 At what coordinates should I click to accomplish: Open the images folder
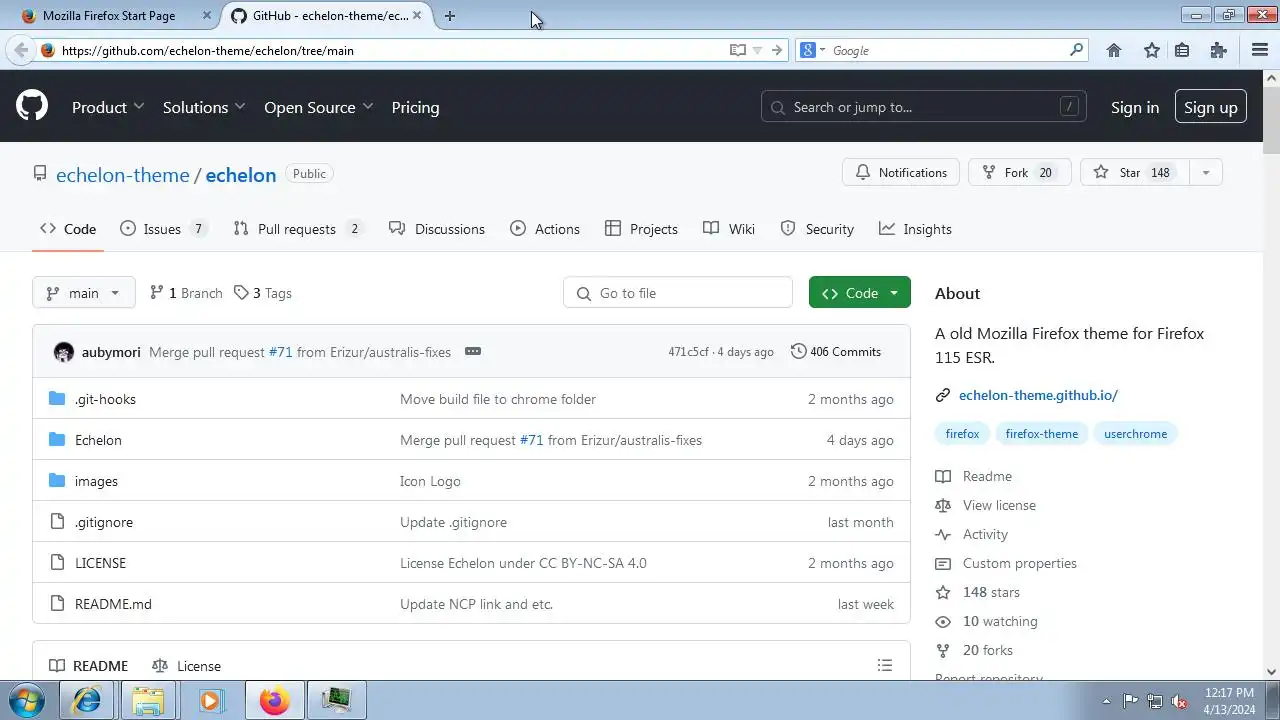tap(96, 481)
